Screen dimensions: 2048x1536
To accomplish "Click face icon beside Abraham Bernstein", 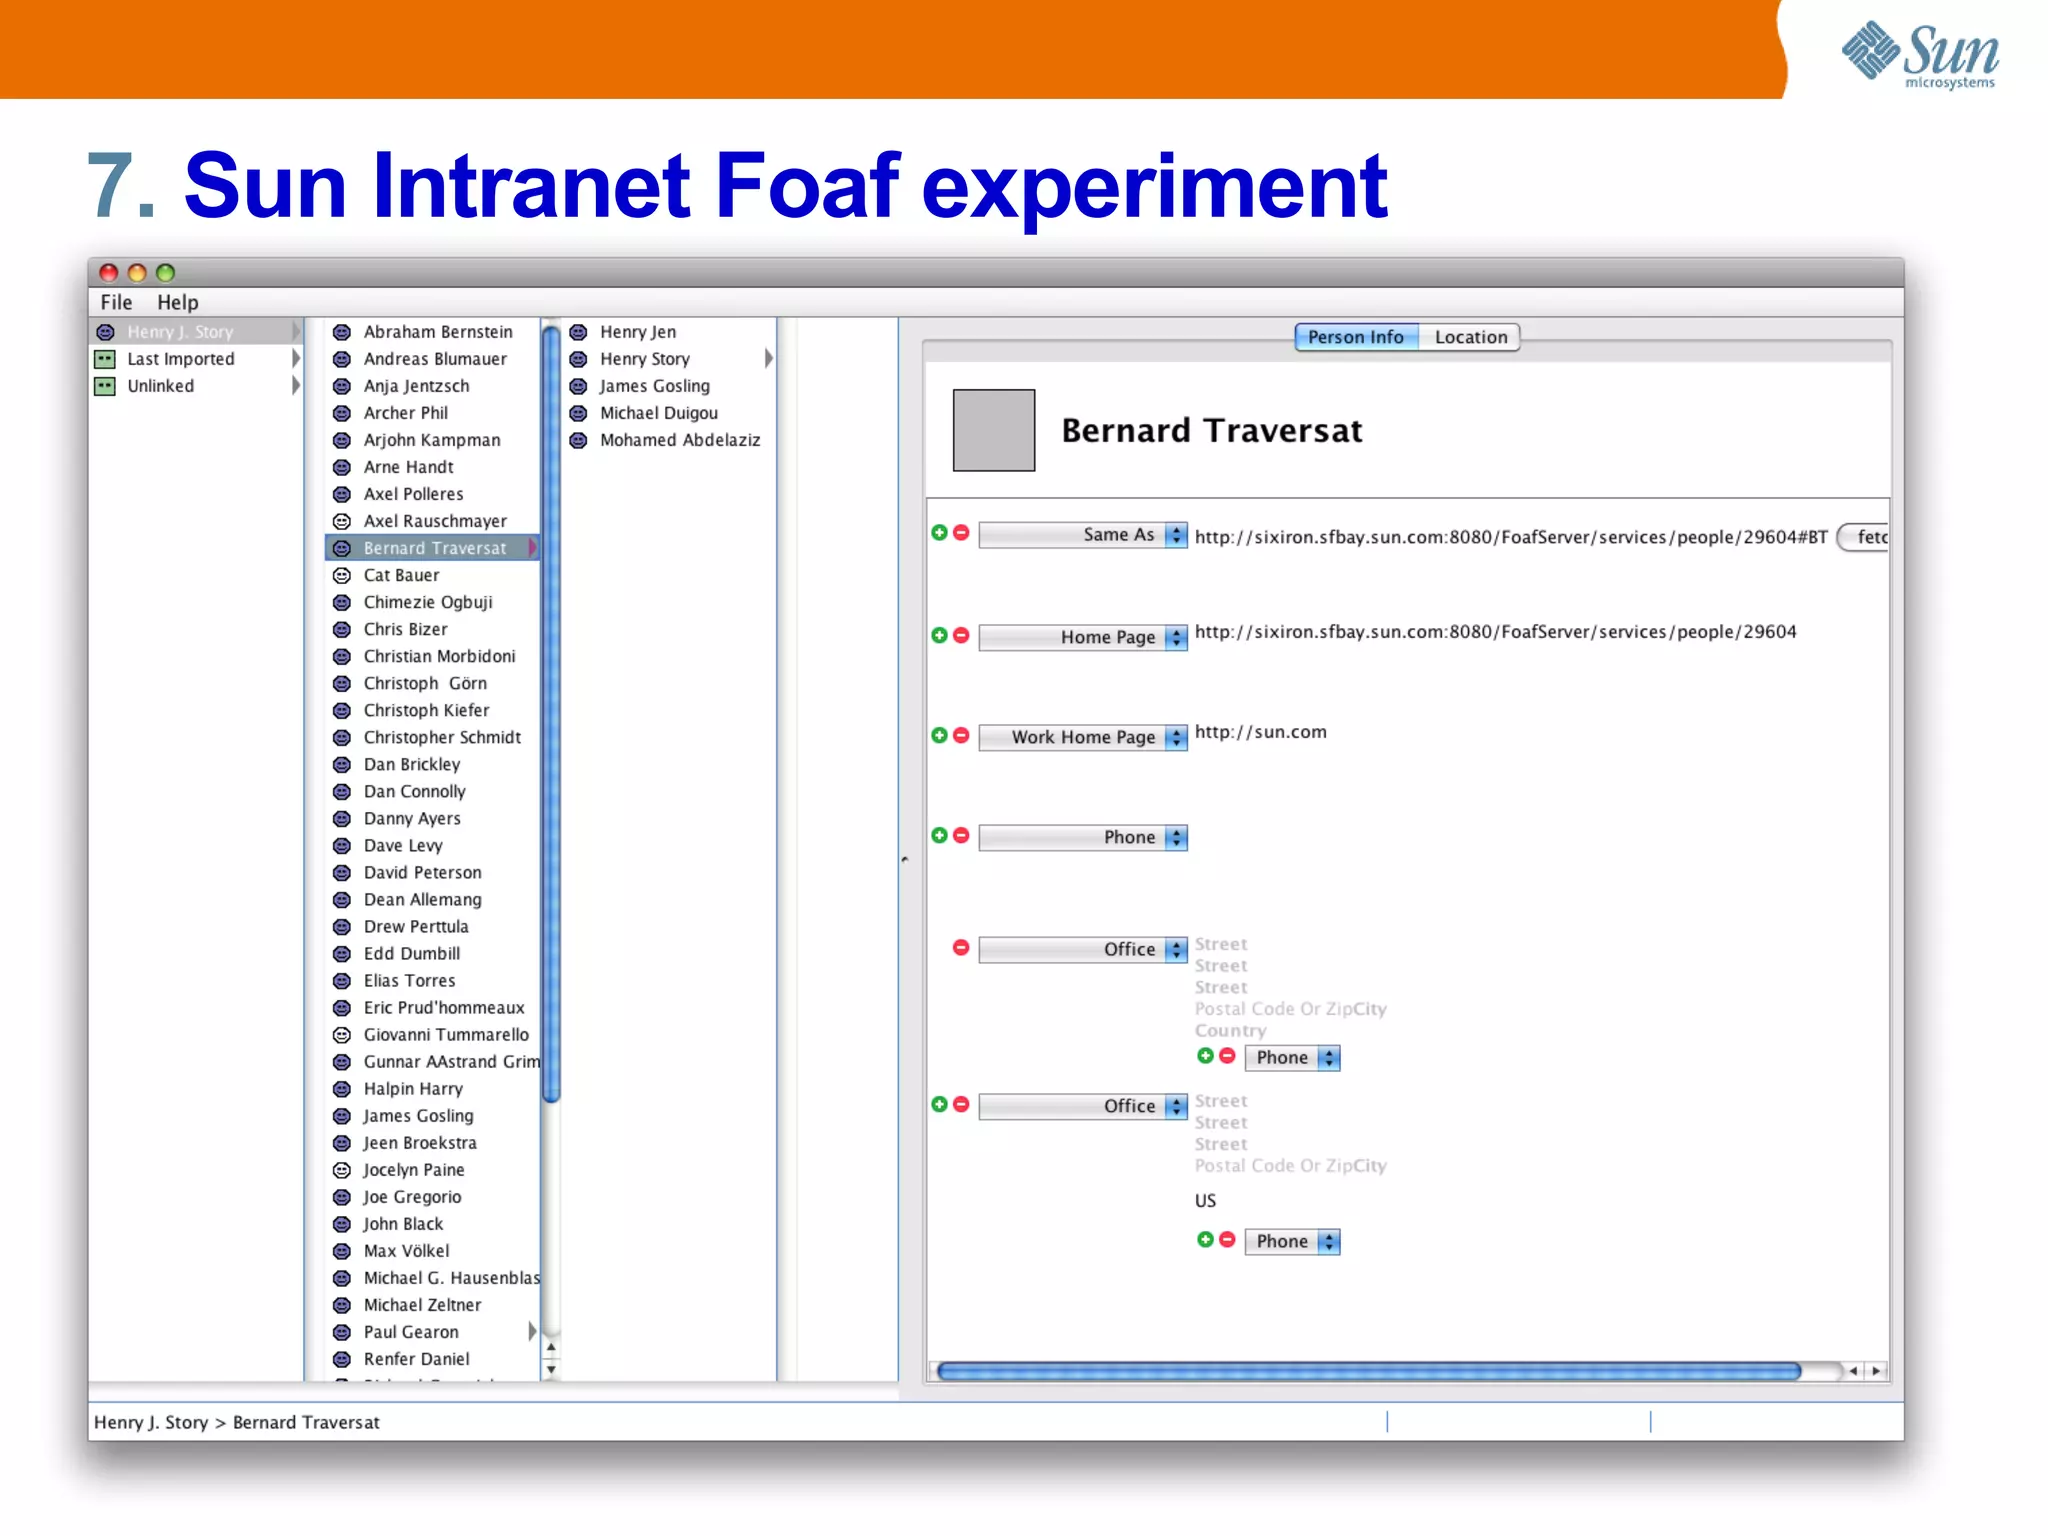I will point(342,332).
